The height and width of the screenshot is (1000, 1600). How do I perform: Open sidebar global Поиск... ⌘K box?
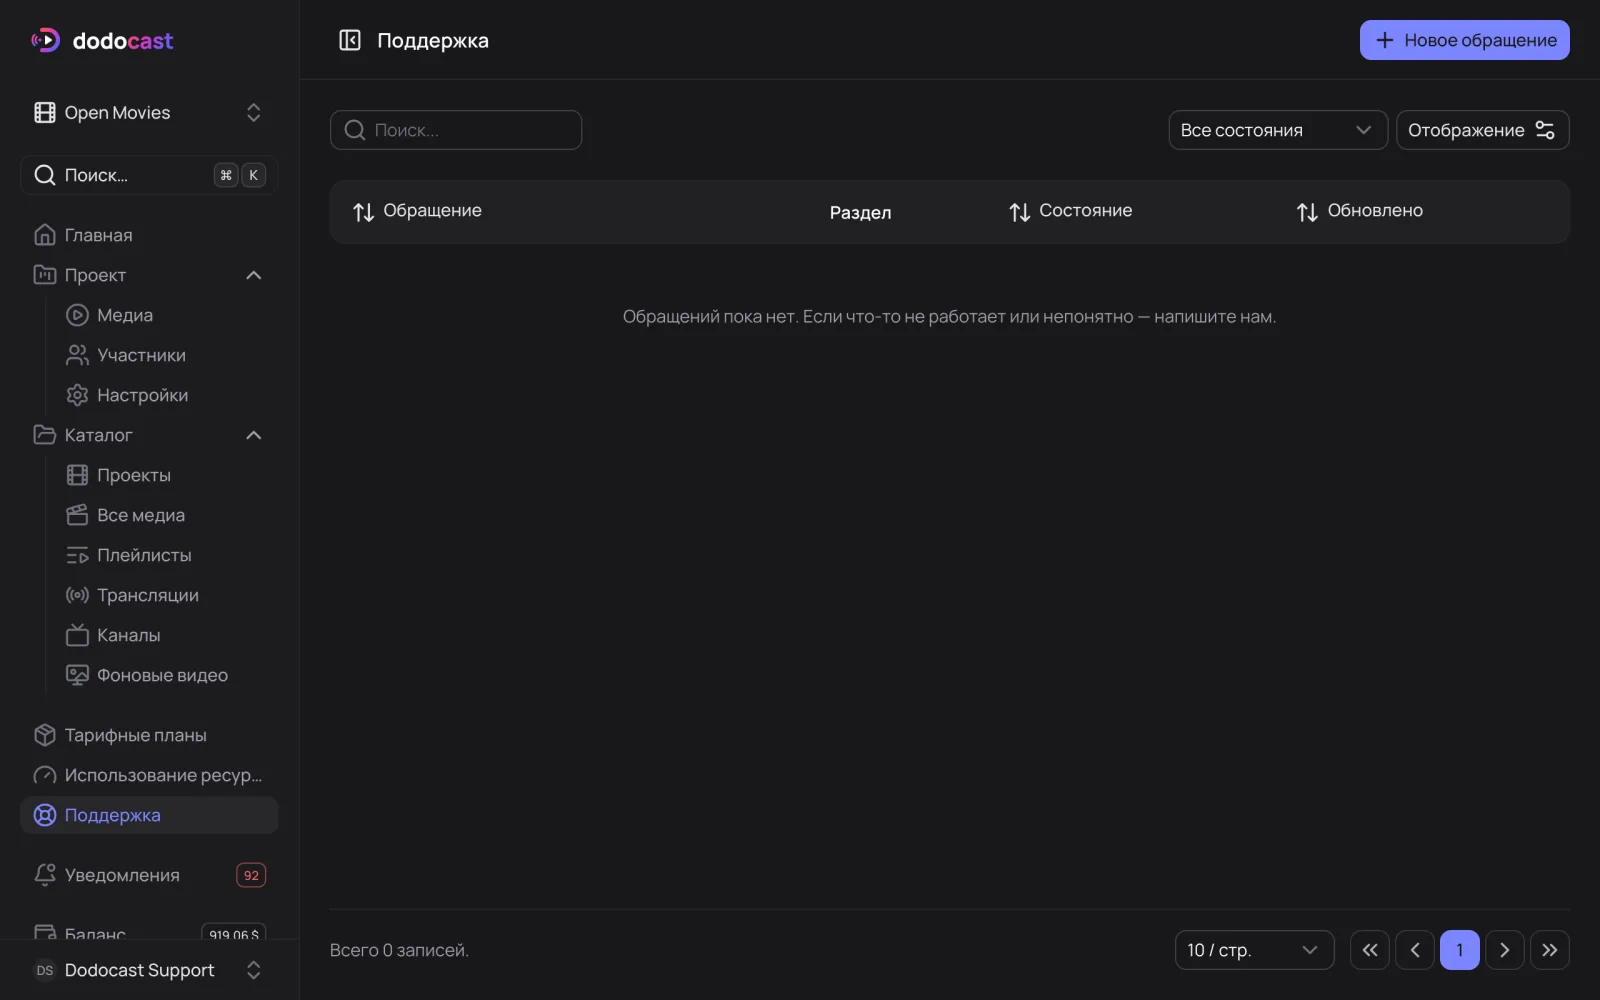tap(149, 175)
